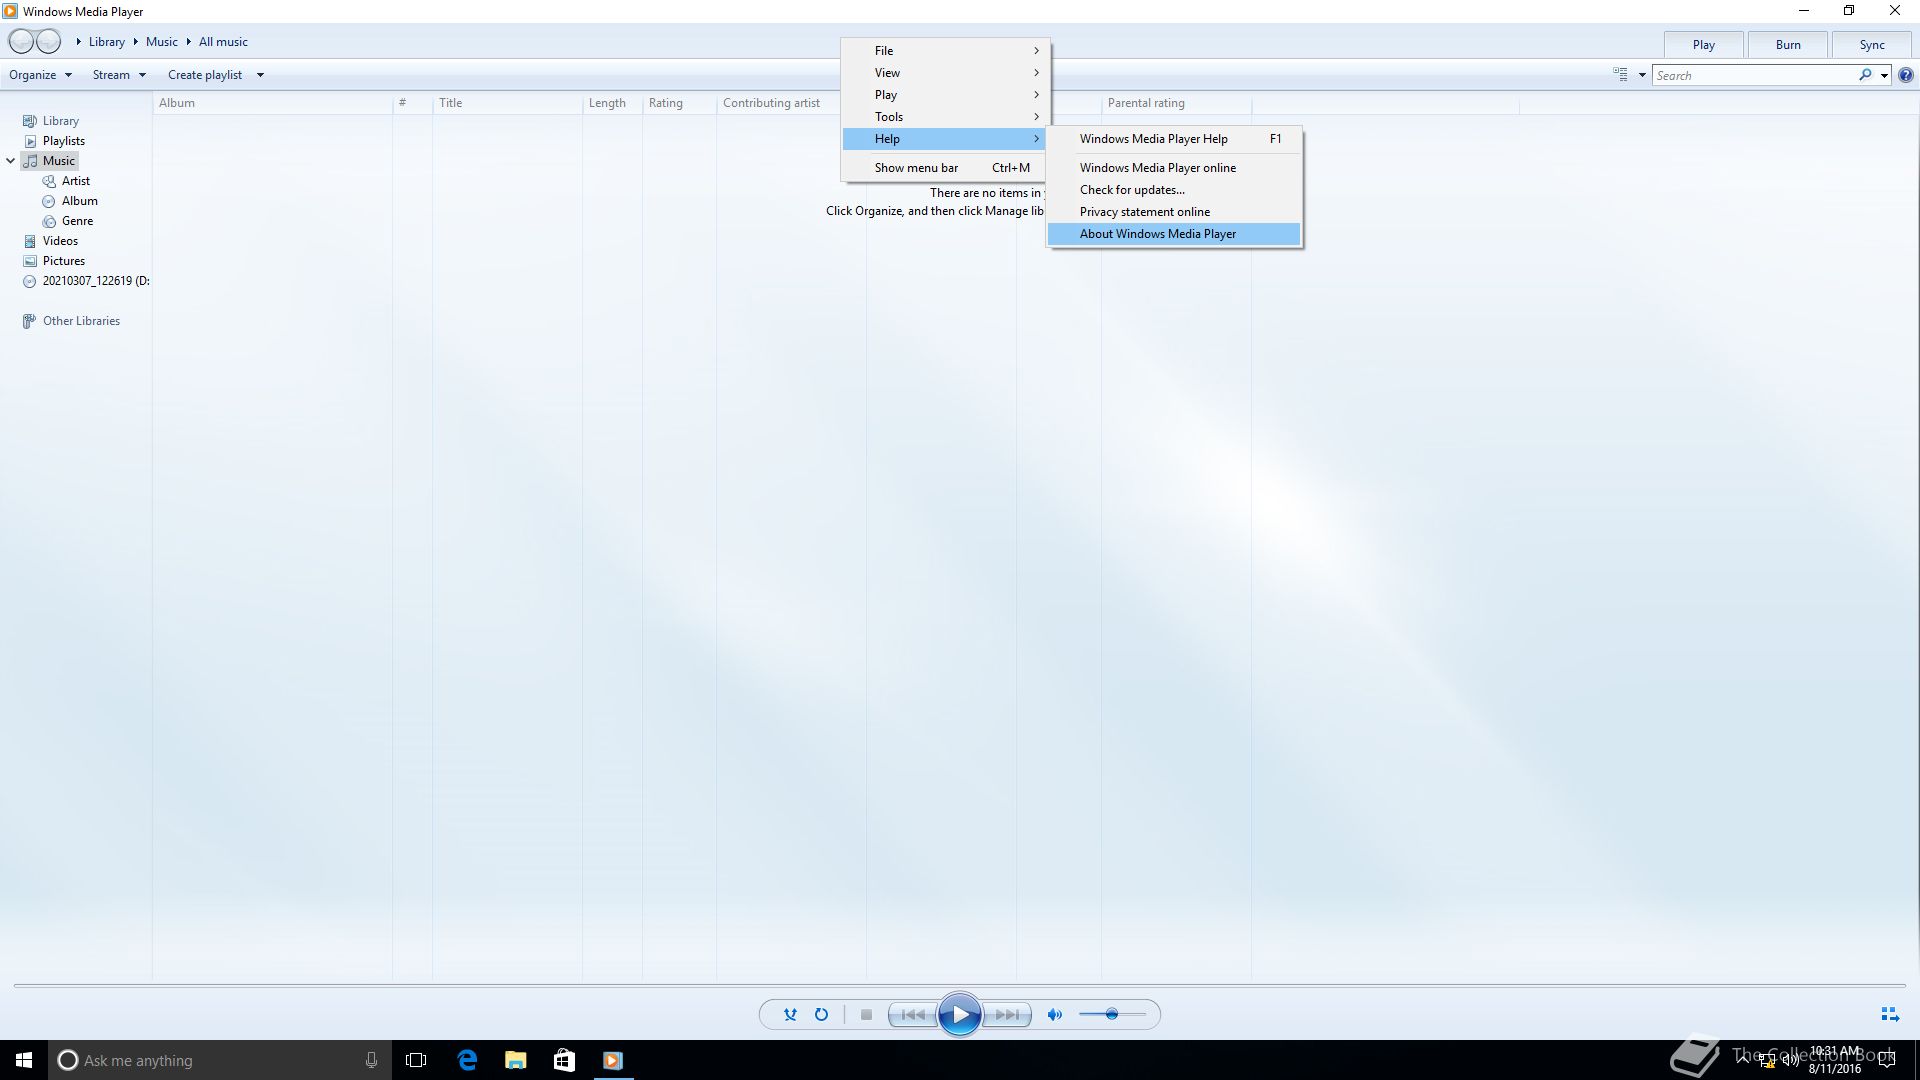This screenshot has height=1080, width=1920.
Task: Click the Windows Start button
Action: (x=24, y=1060)
